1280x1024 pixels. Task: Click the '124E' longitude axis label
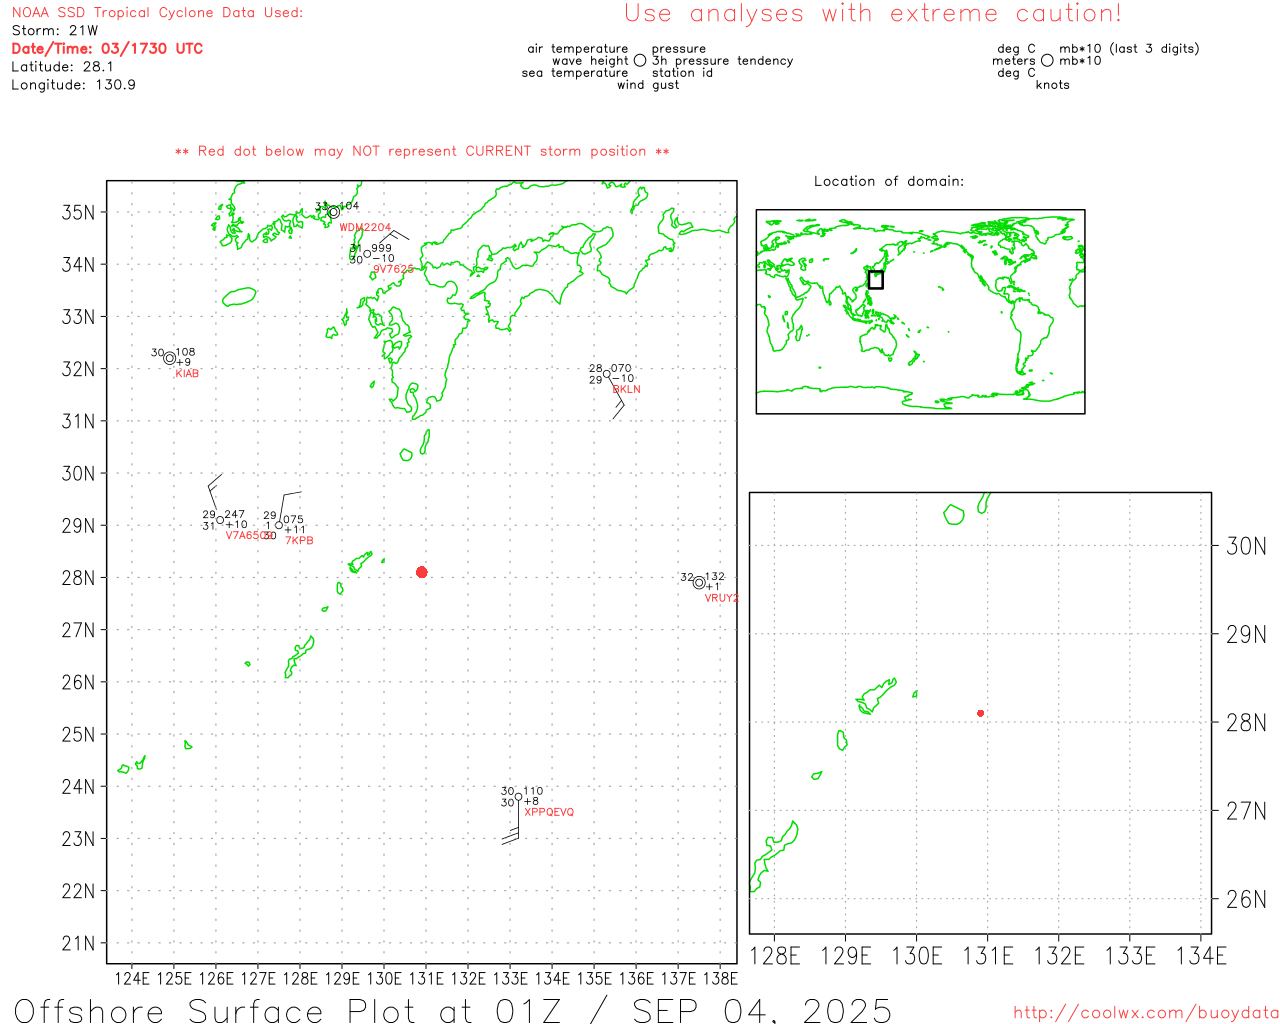[132, 978]
